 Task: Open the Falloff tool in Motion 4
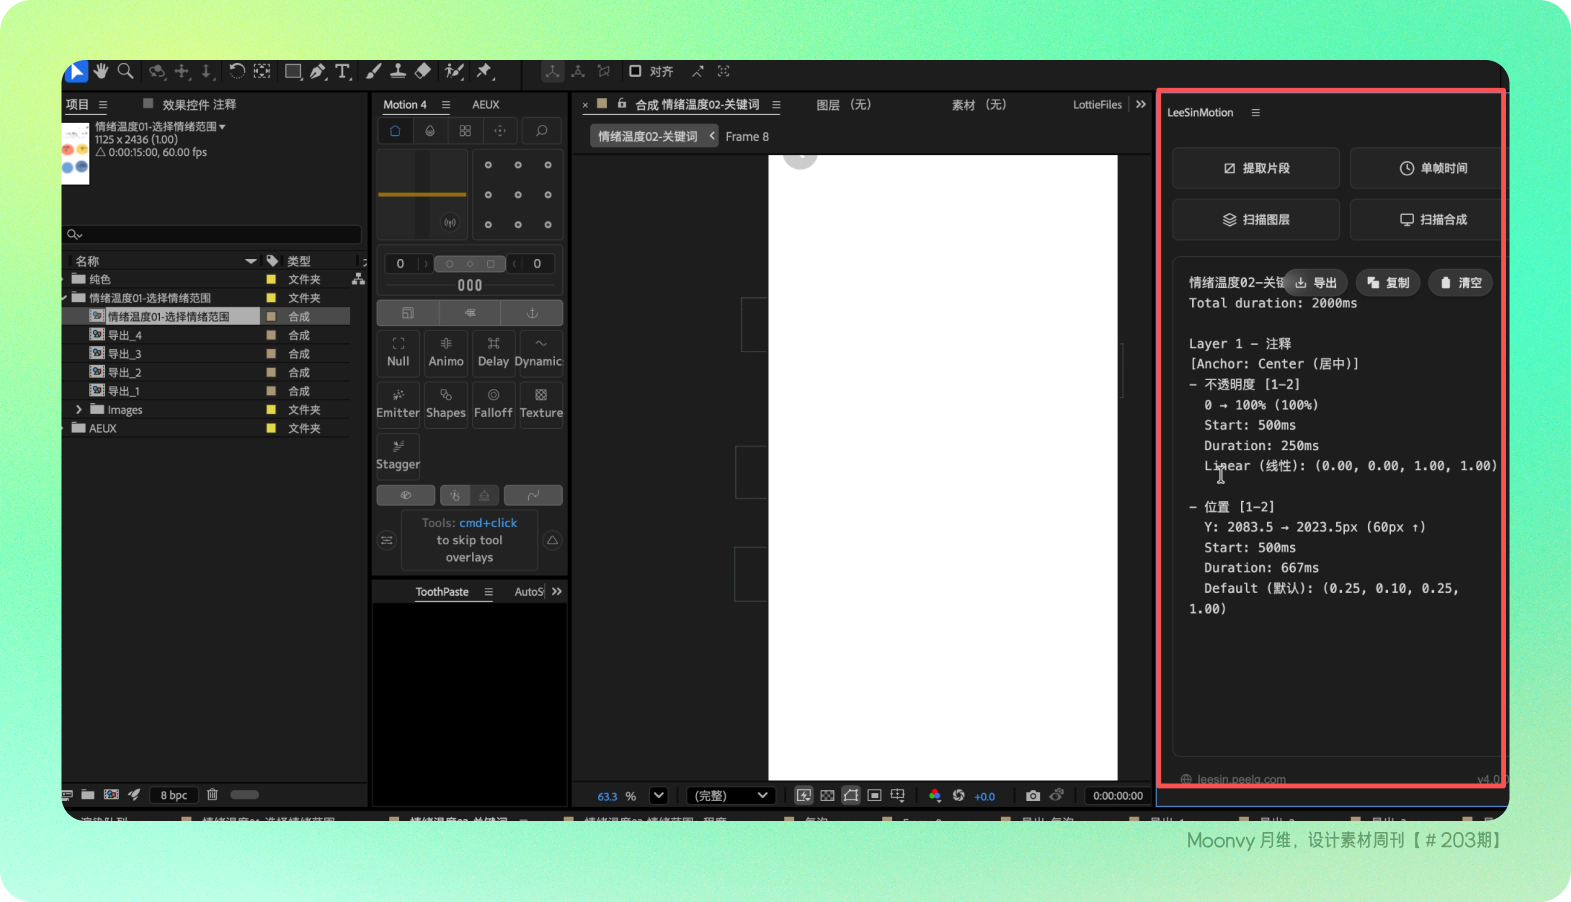point(493,402)
